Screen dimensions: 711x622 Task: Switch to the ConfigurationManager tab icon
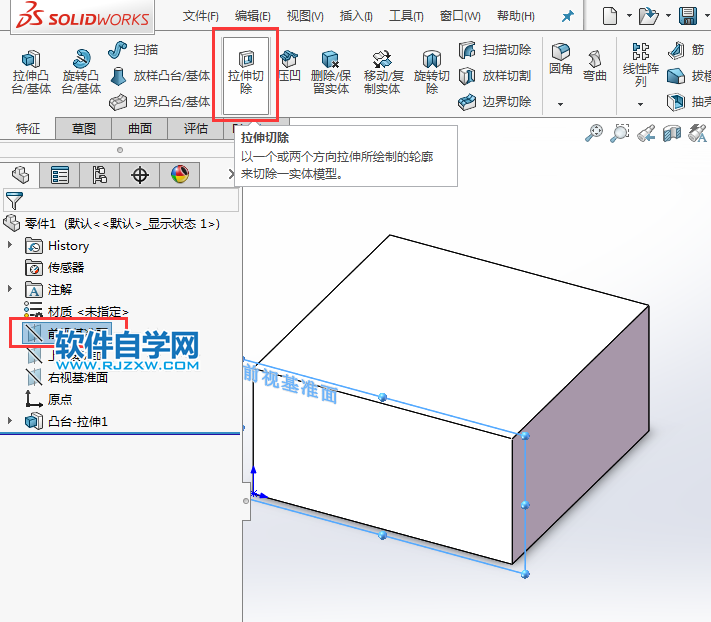[x=100, y=175]
